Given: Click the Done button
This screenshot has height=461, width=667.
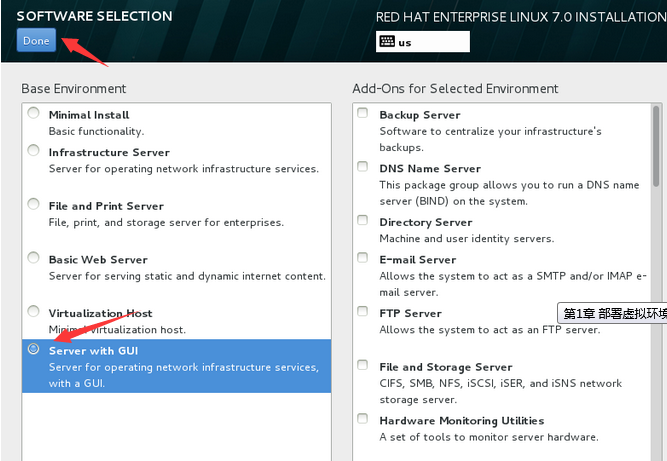Looking at the screenshot, I should pos(36,40).
